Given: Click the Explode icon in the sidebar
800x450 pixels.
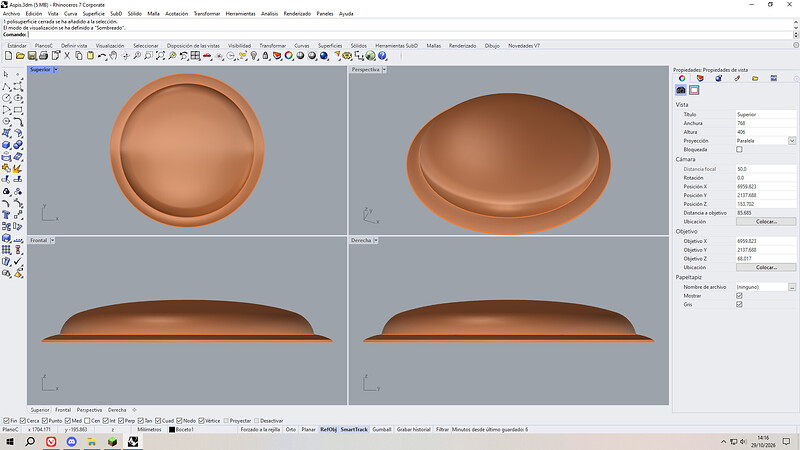Looking at the screenshot, I should 18,168.
